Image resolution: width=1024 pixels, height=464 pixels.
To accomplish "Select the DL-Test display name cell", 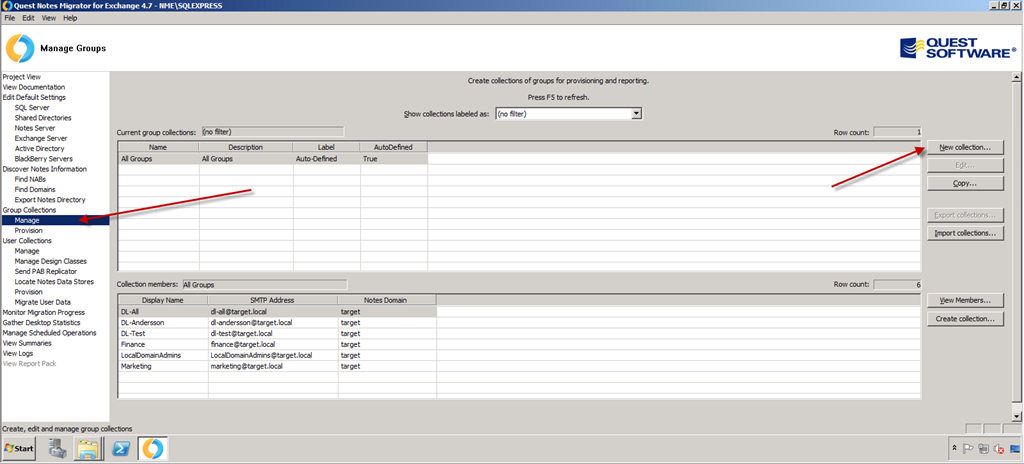I will [163, 333].
